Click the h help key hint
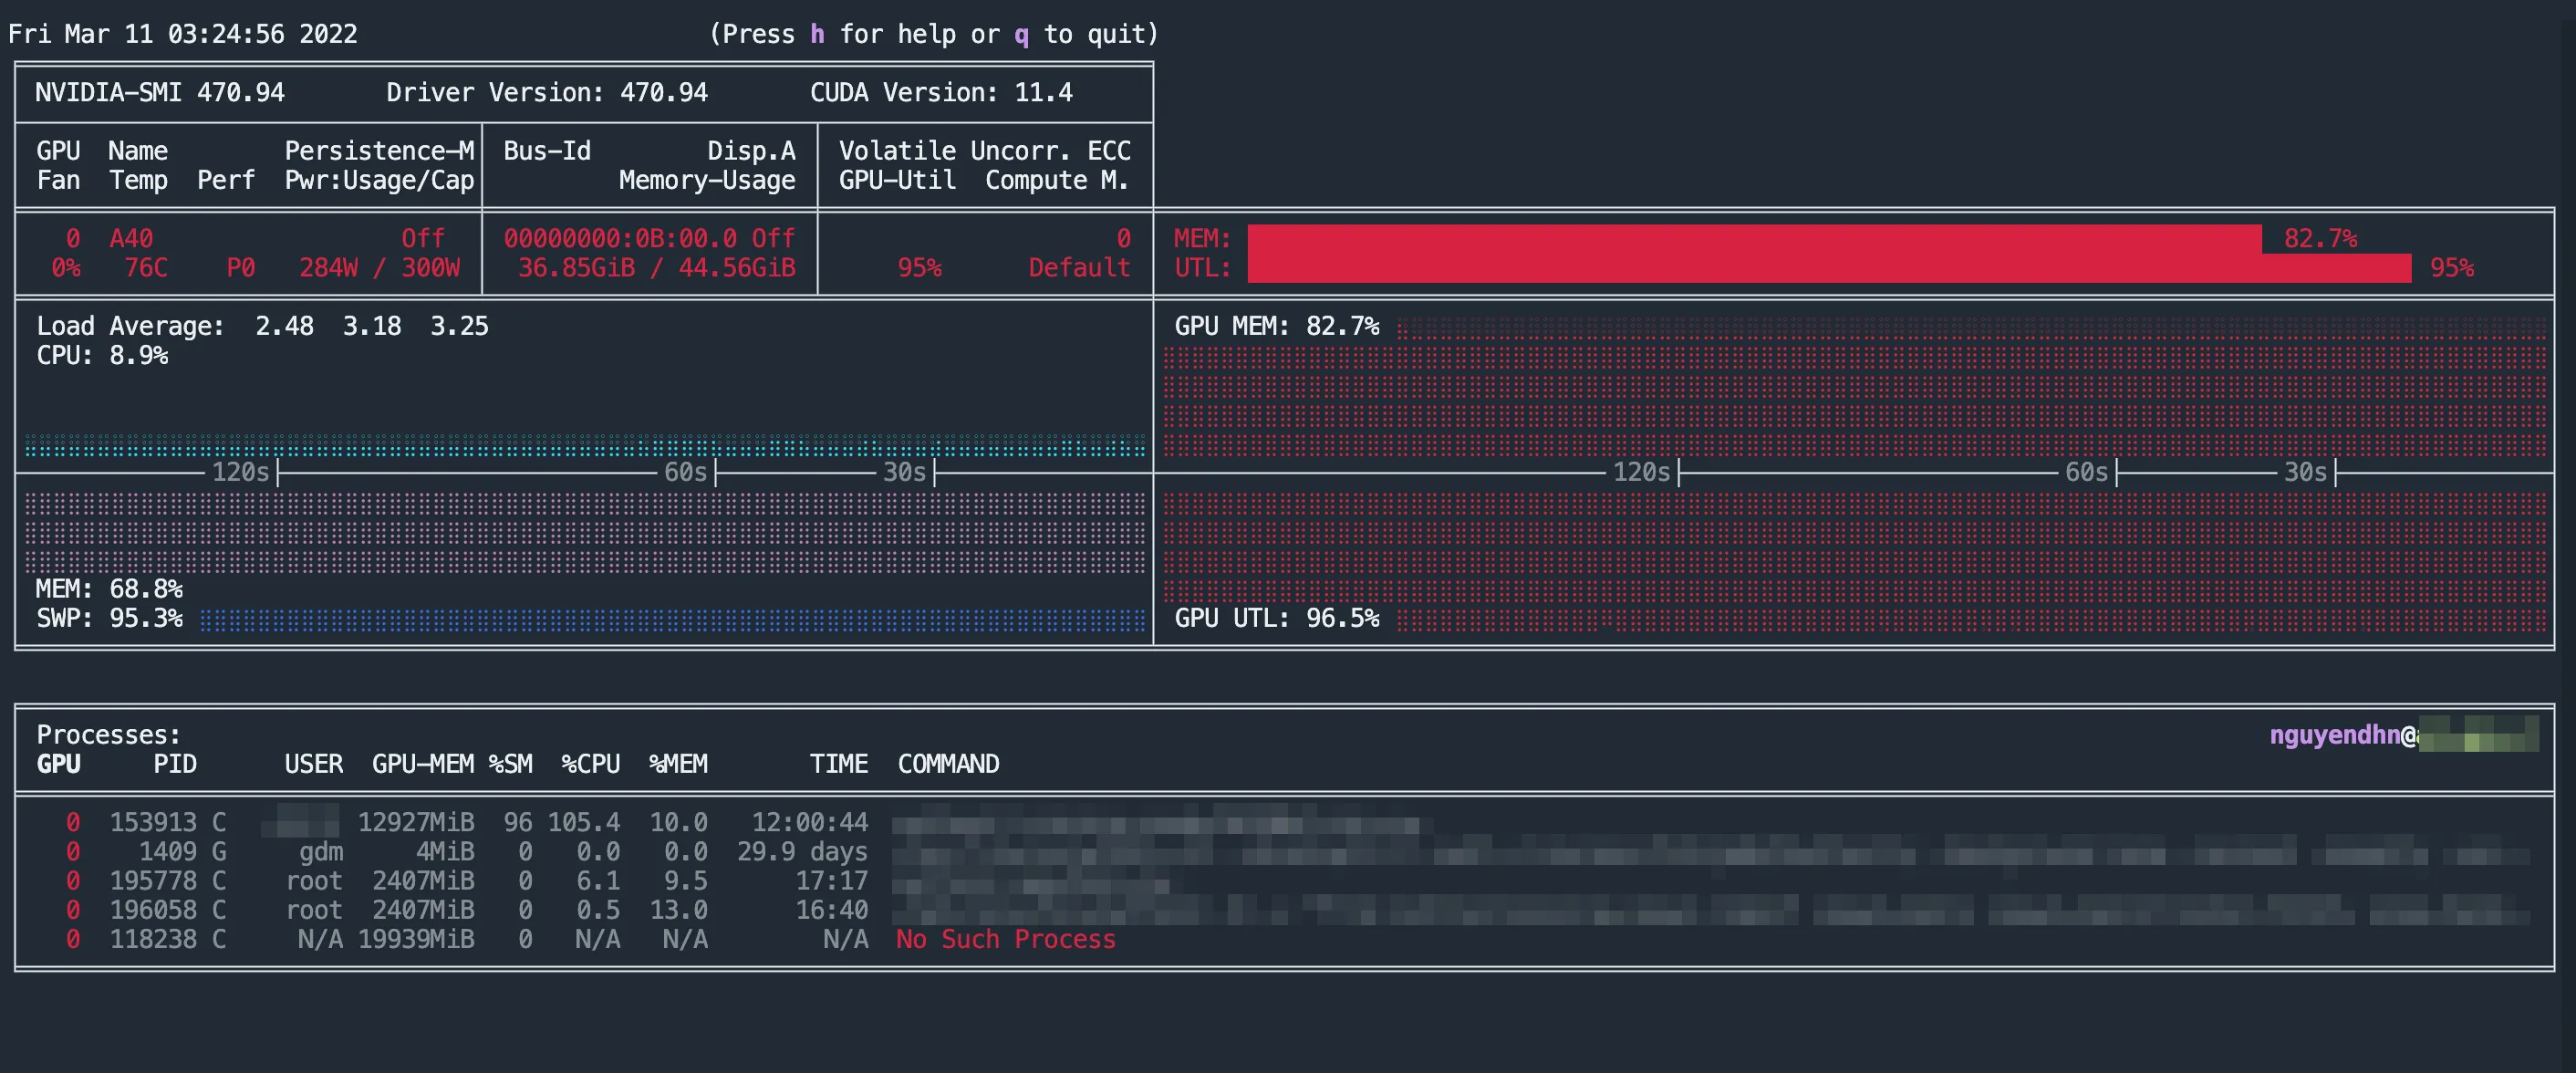2576x1073 pixels. point(817,35)
